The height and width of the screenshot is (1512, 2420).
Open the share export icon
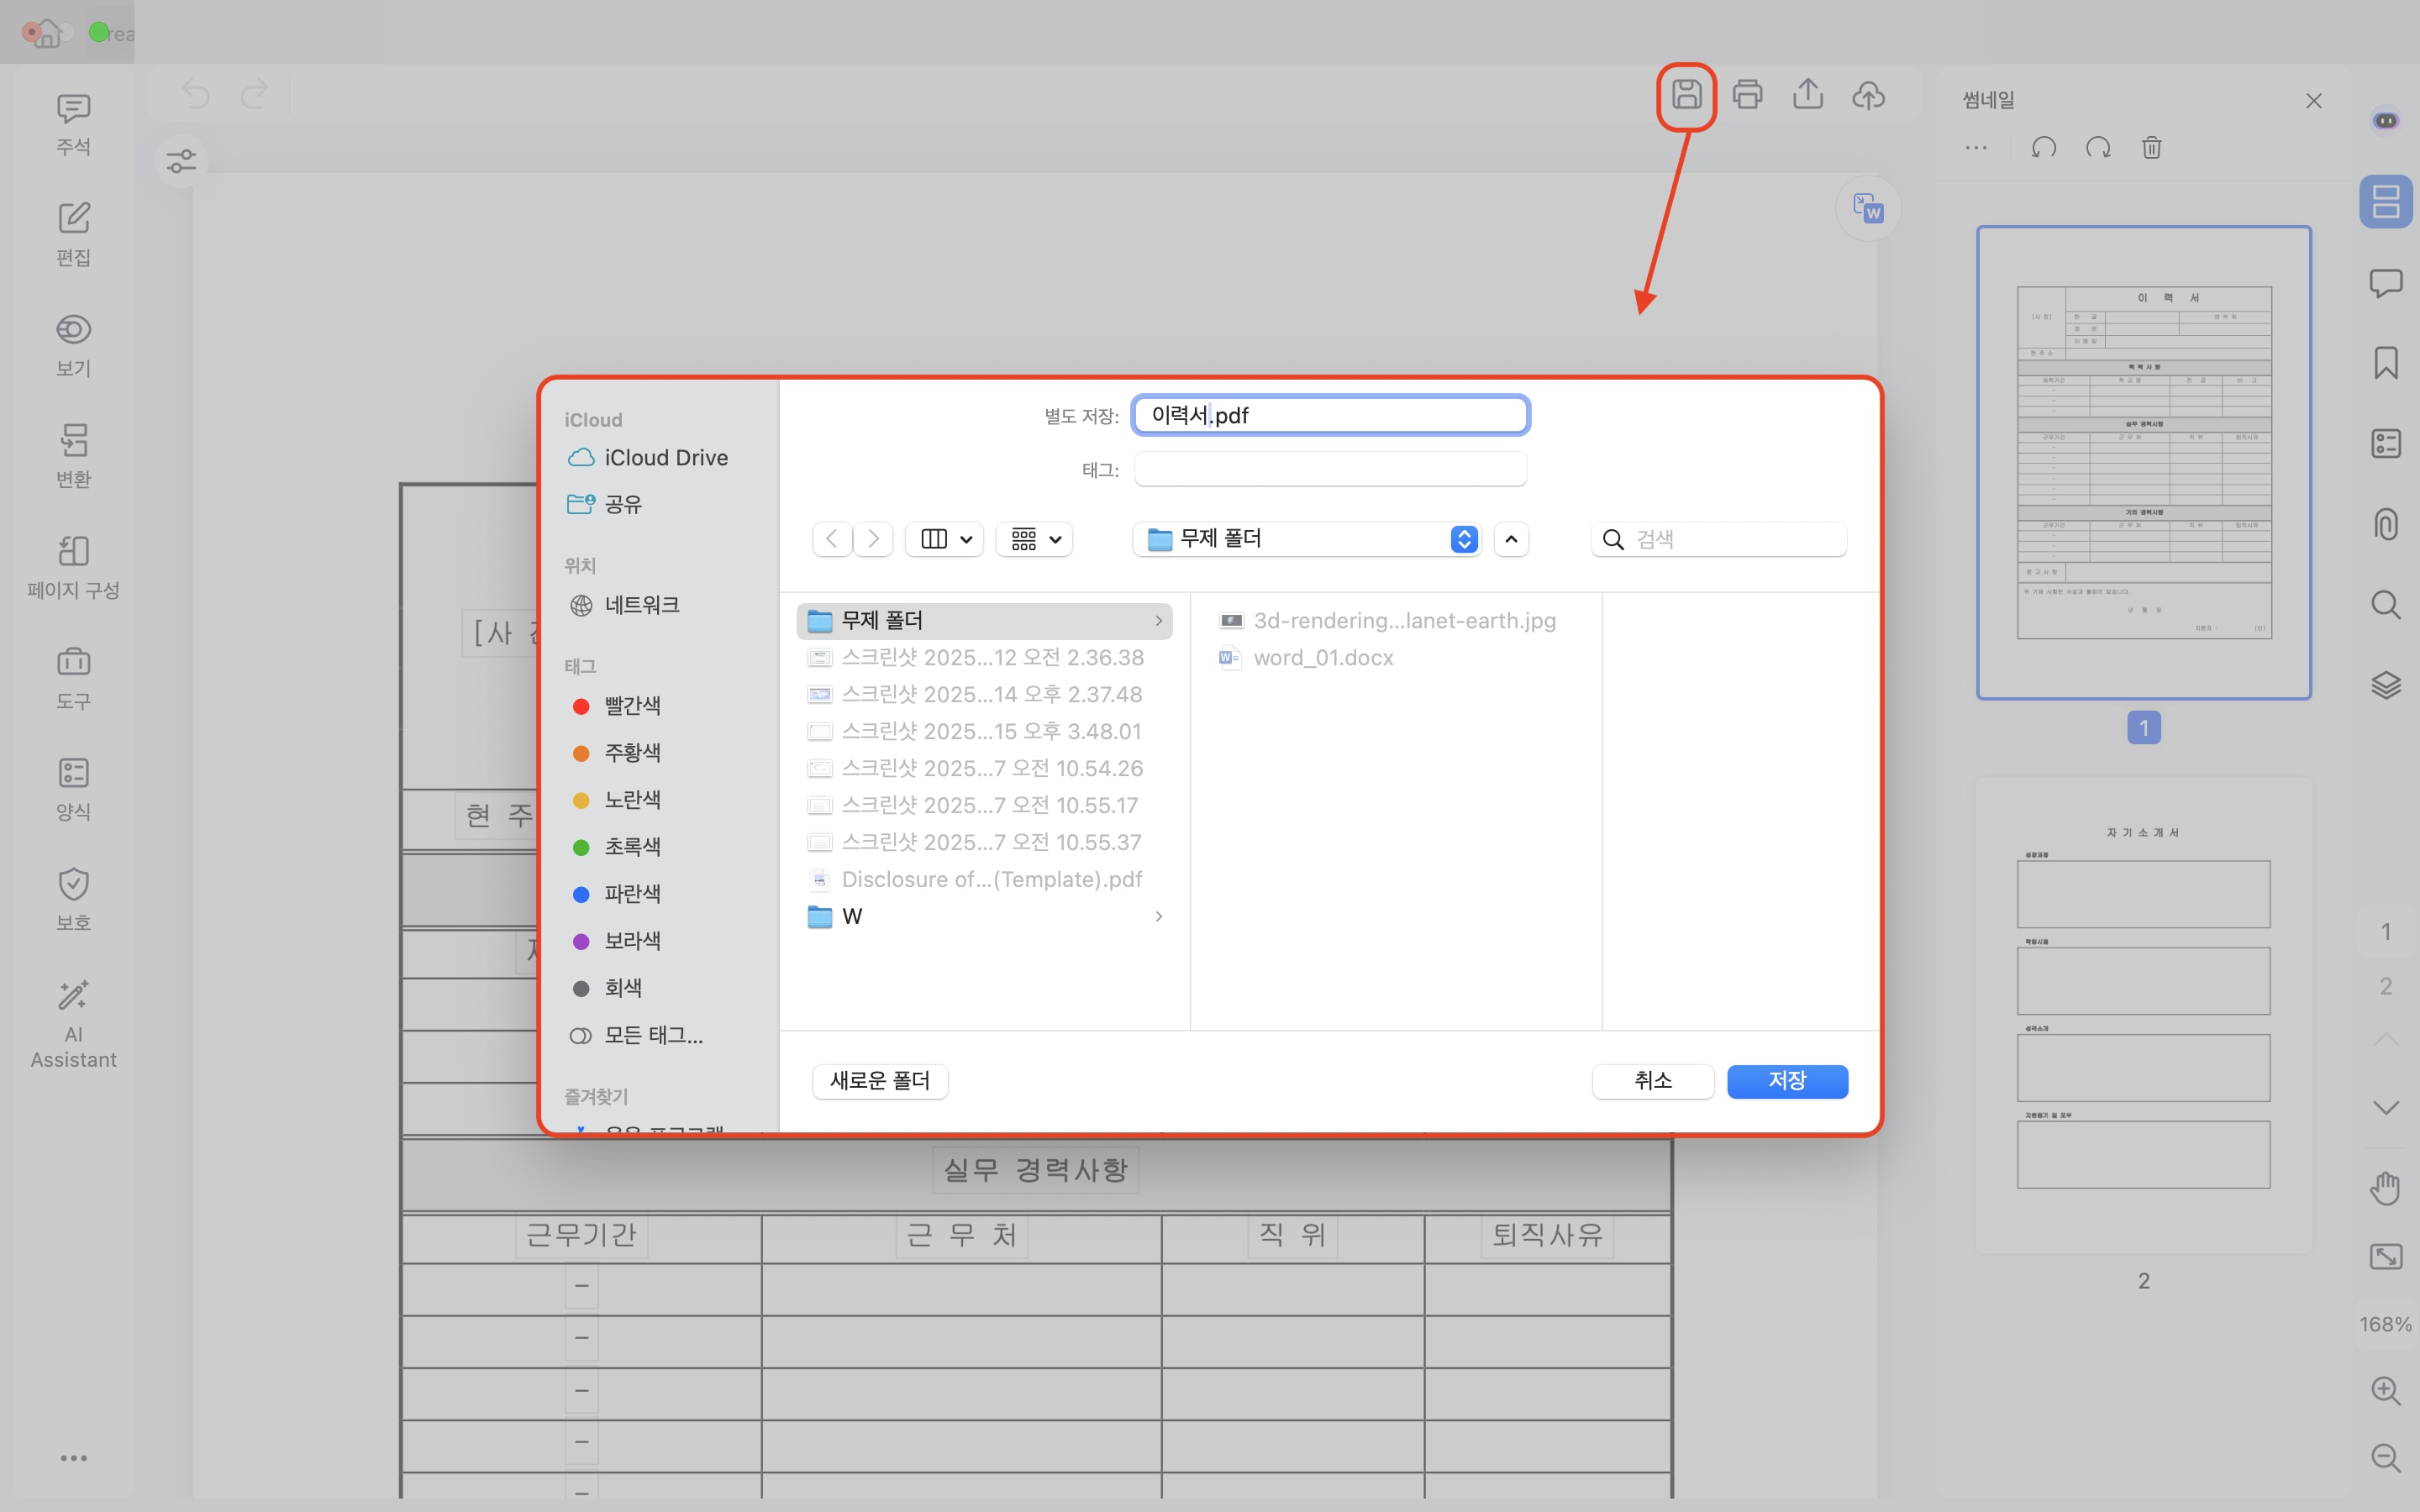click(1807, 95)
